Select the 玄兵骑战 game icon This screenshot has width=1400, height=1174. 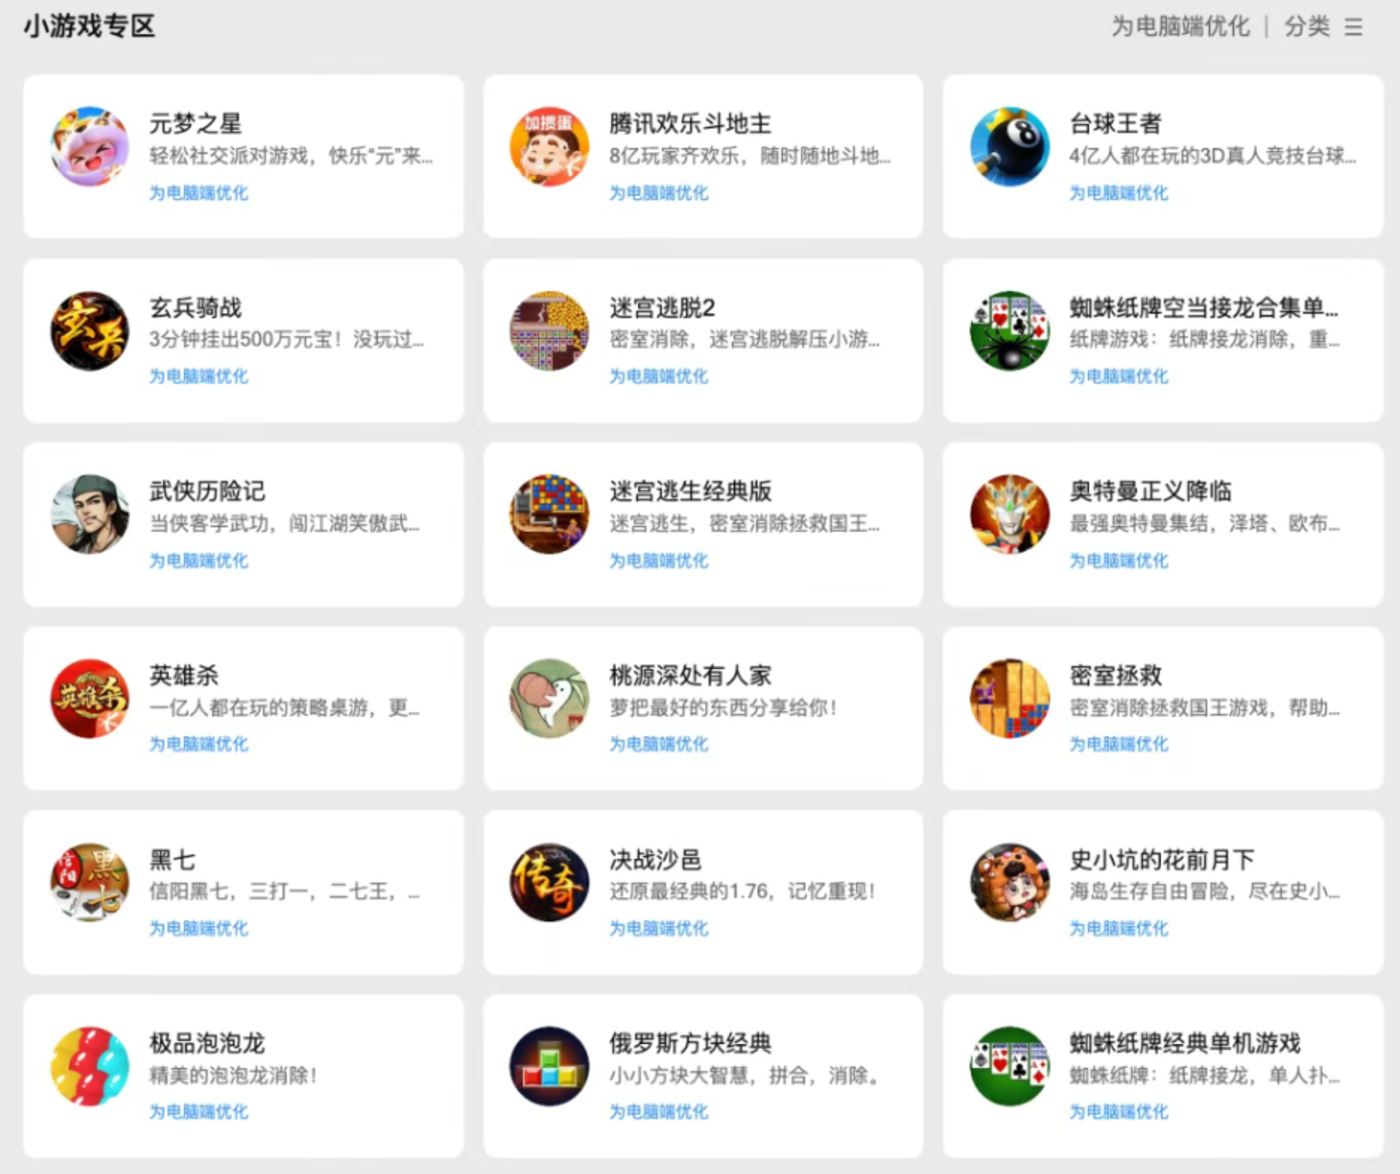[x=90, y=331]
